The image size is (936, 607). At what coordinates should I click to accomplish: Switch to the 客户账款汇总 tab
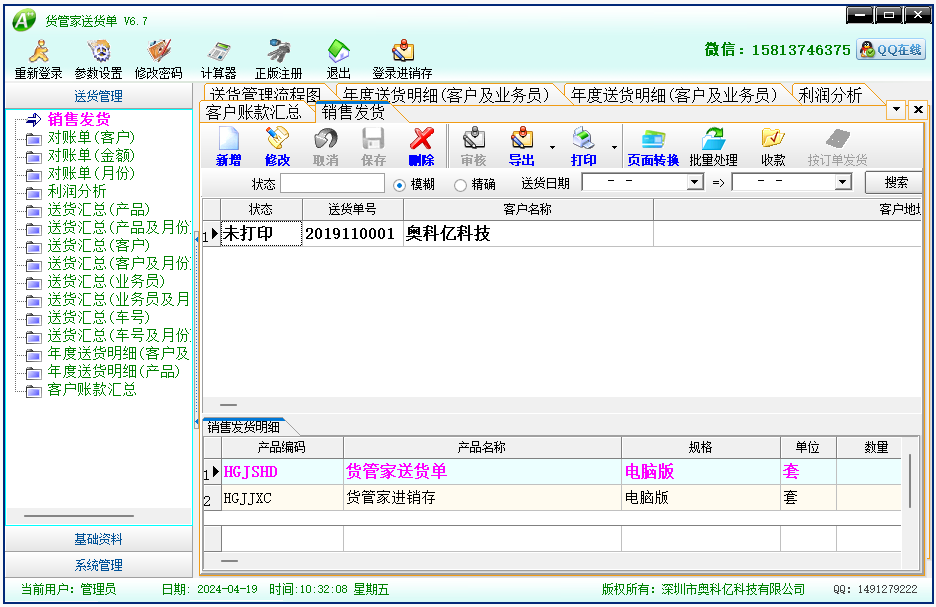tap(253, 112)
